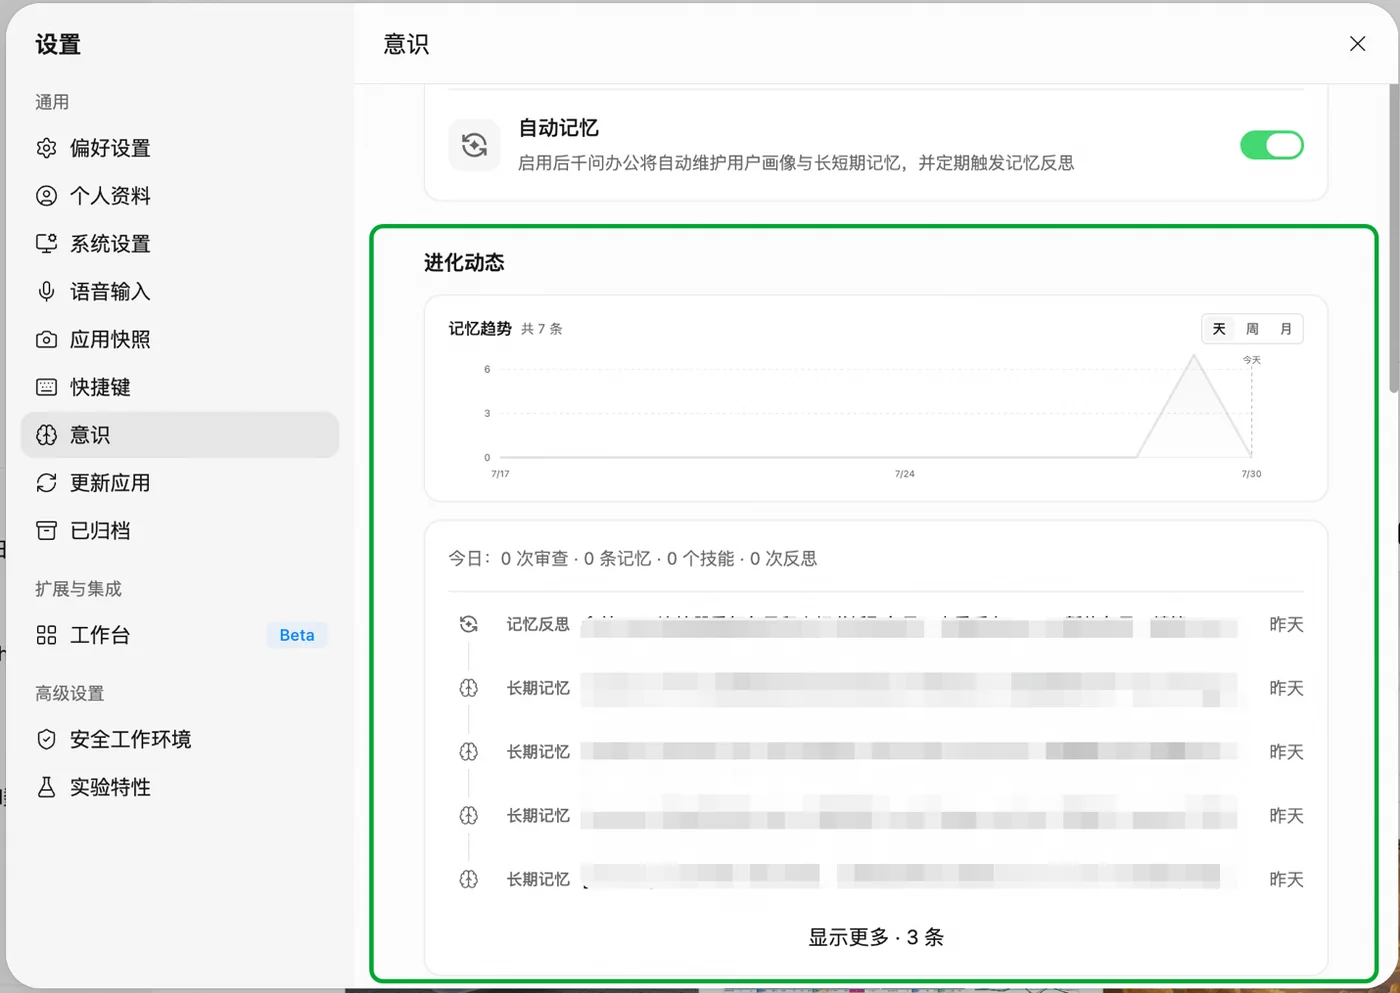Open the 工作台 settings section
Screen dimensions: 1400x993
[180, 635]
